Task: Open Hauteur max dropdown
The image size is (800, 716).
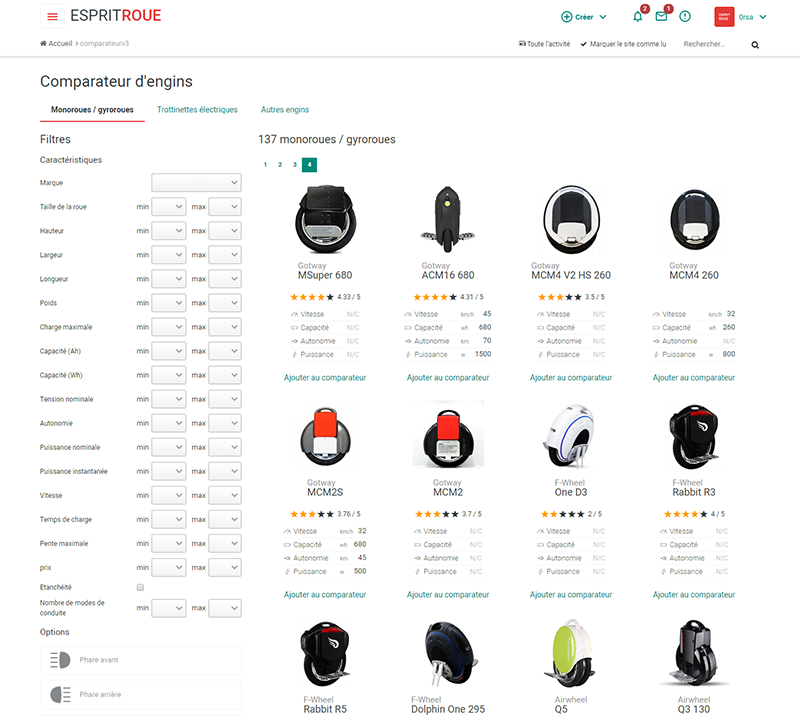Action: (225, 231)
